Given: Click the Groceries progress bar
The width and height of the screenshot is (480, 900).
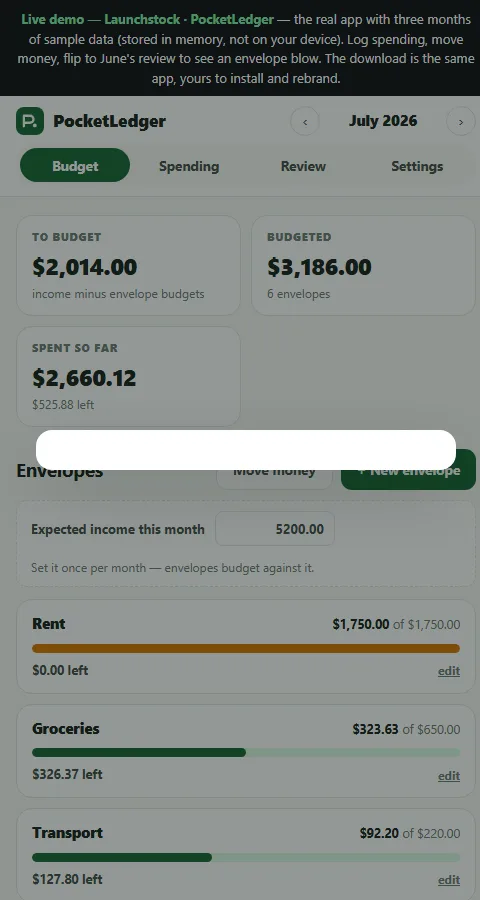Looking at the screenshot, I should [x=246, y=752].
